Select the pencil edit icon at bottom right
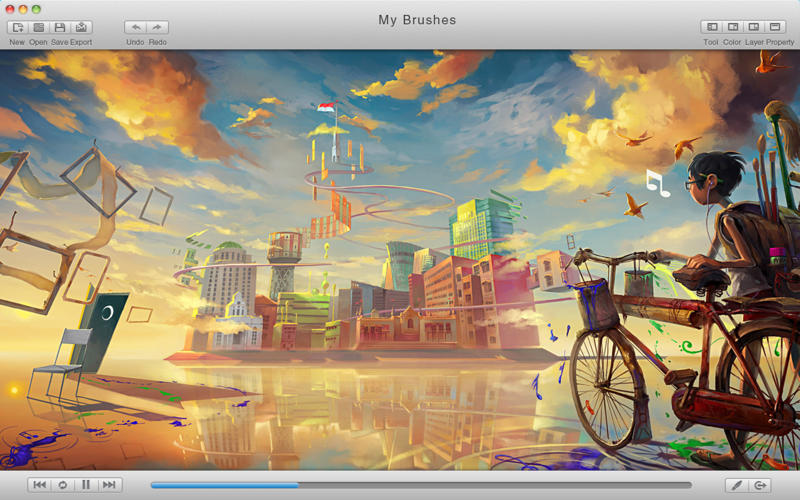800x500 pixels. (737, 485)
